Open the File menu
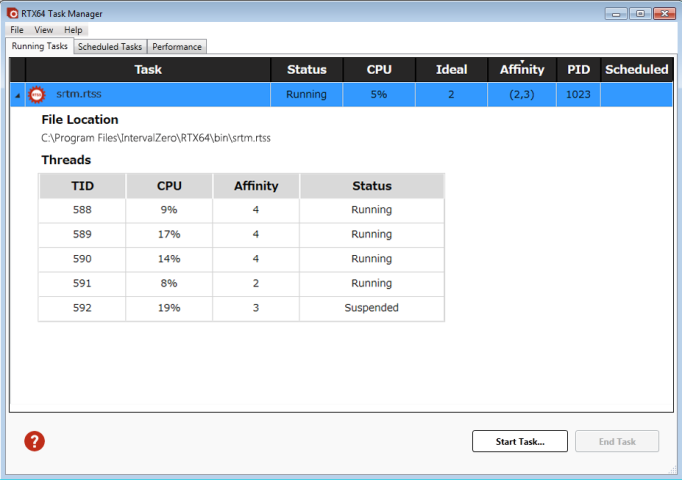682x480 pixels. point(17,30)
